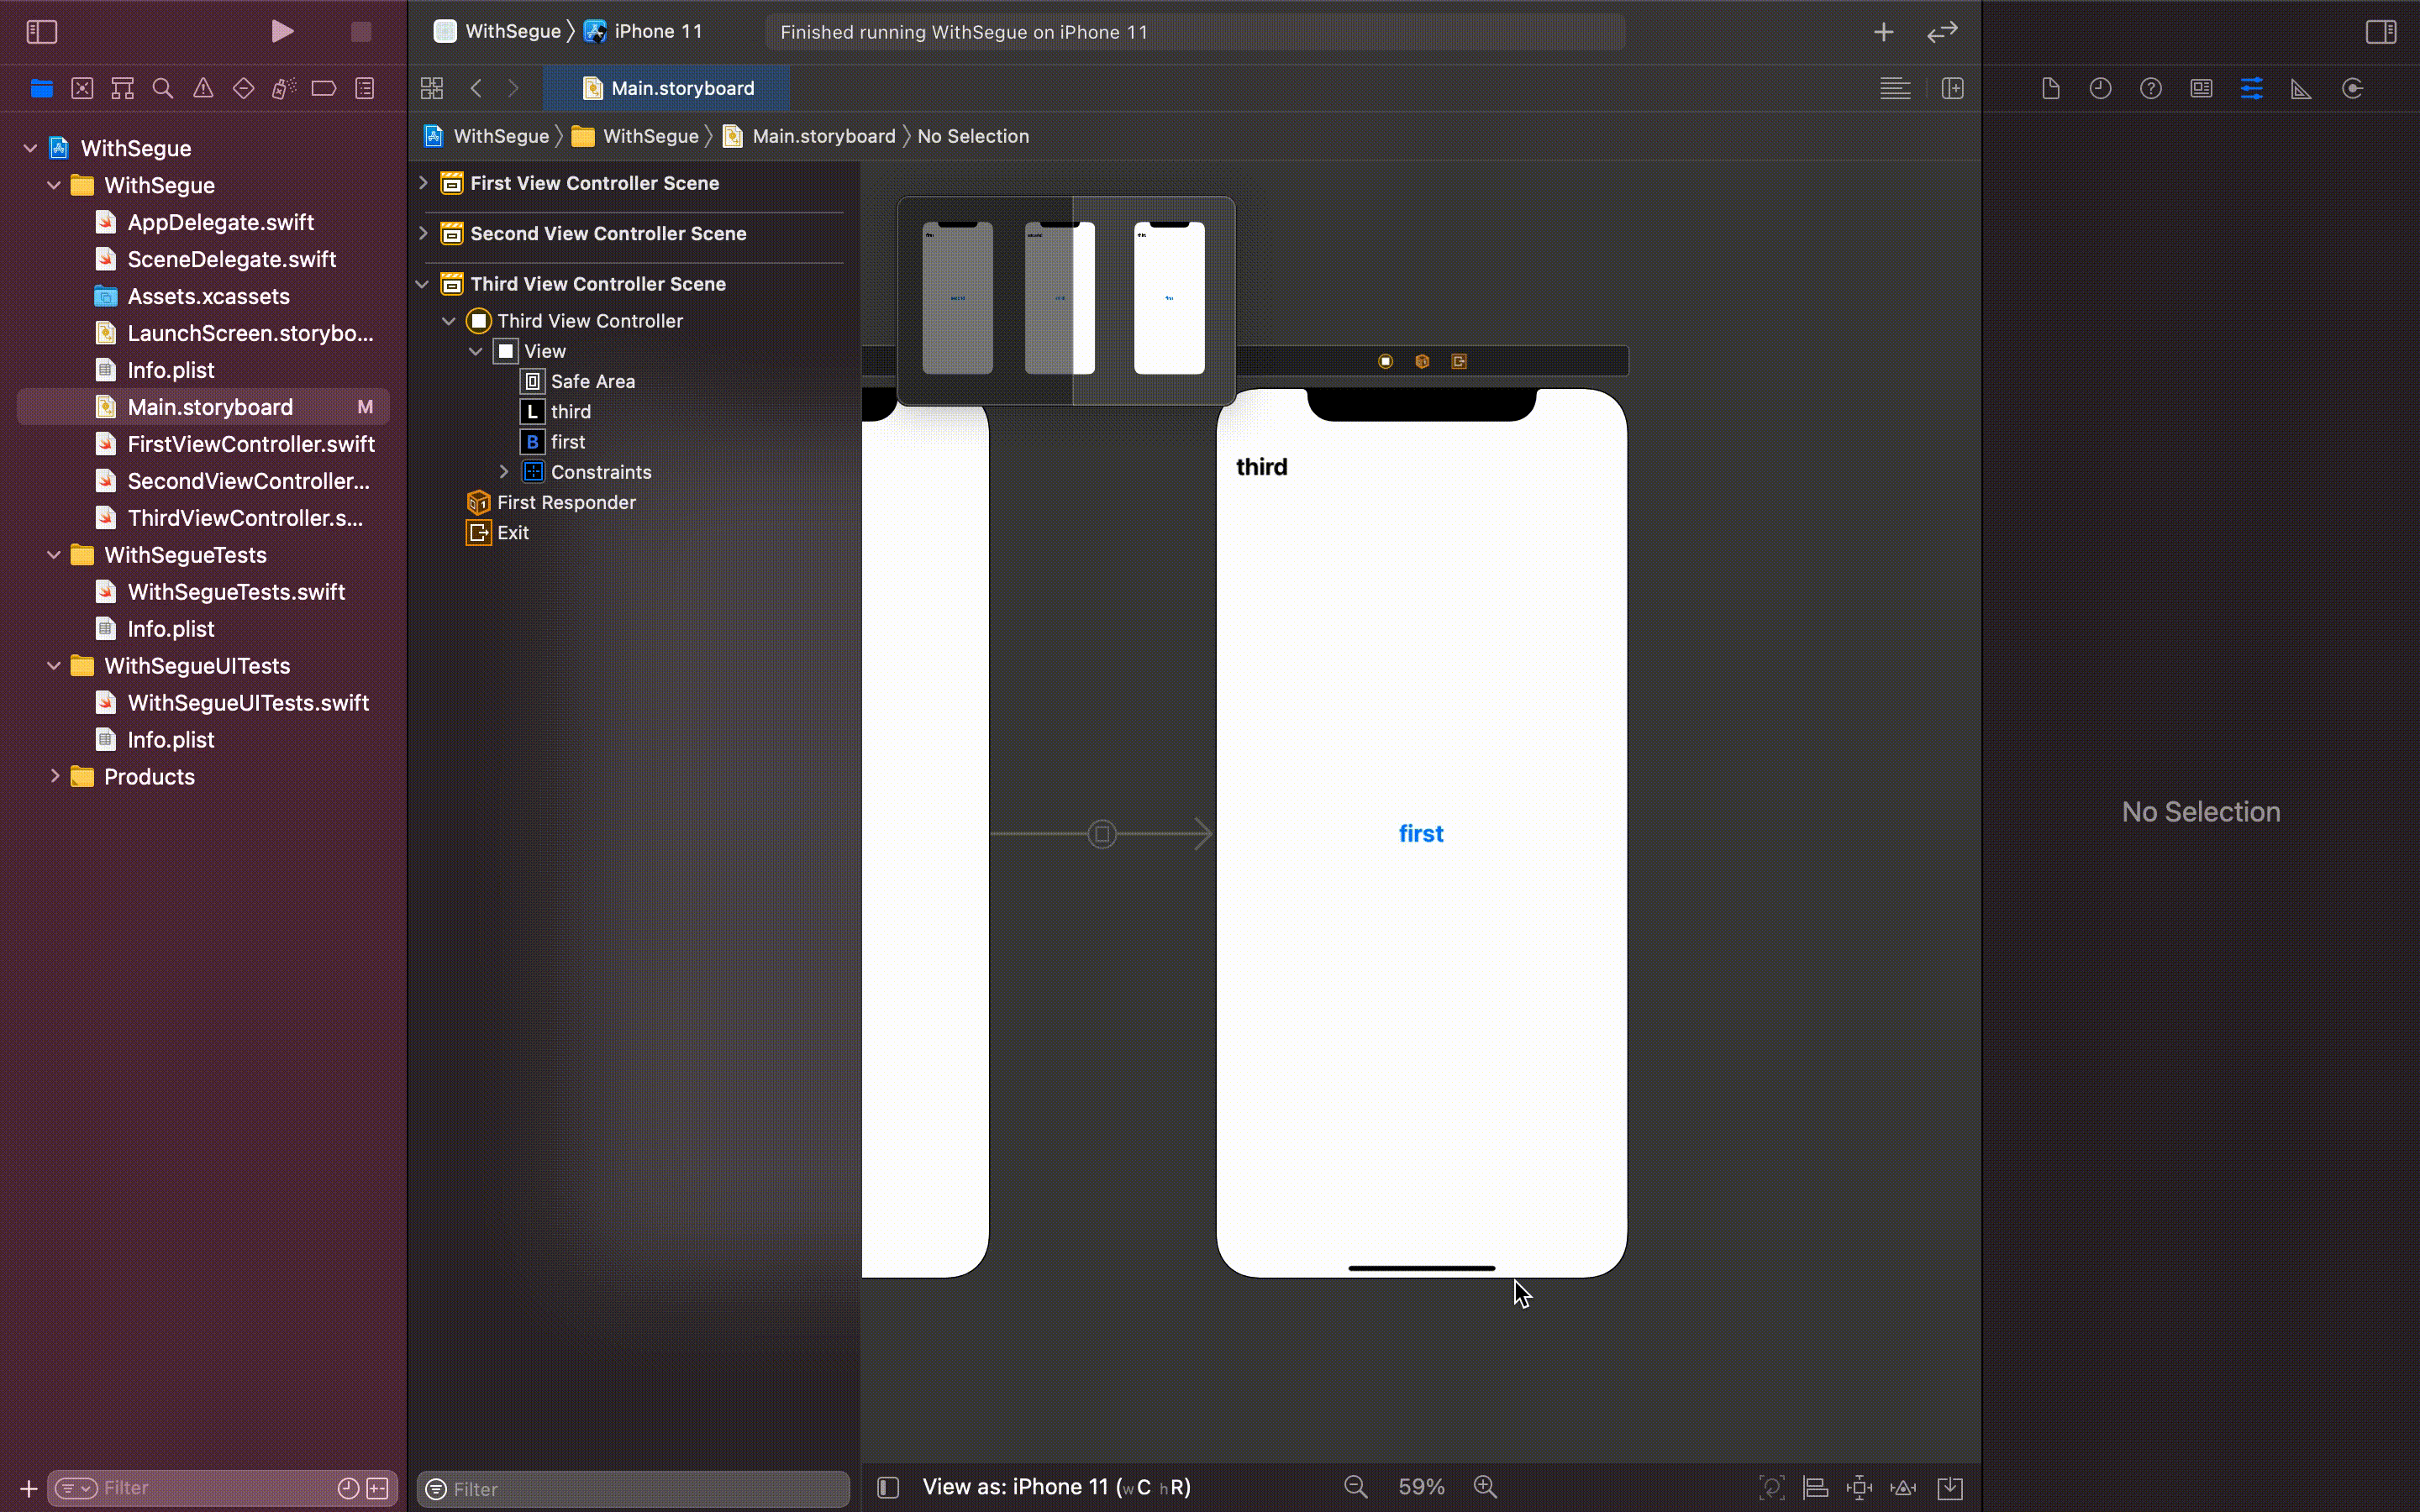Click the zoom in canvas icon
Image resolution: width=2420 pixels, height=1512 pixels.
(x=1485, y=1487)
